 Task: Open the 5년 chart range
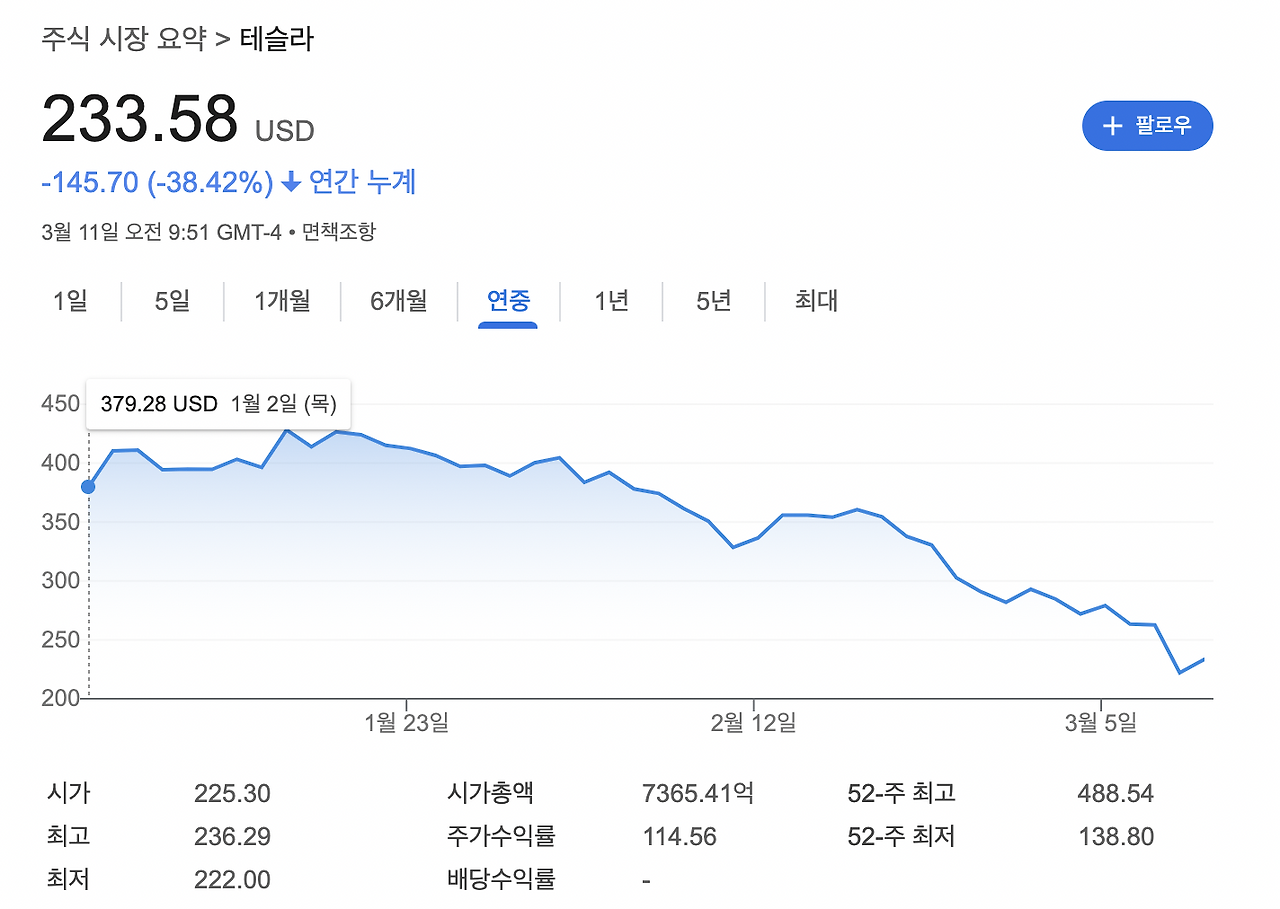pyautogui.click(x=711, y=301)
